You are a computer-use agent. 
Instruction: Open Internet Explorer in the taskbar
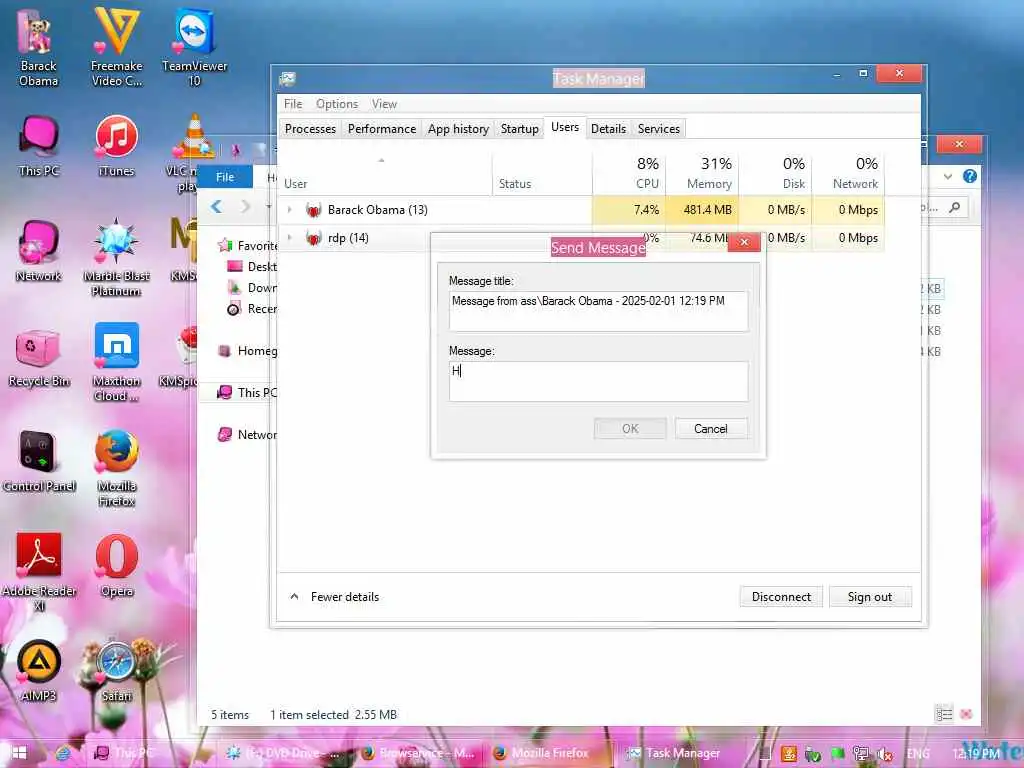[x=63, y=753]
